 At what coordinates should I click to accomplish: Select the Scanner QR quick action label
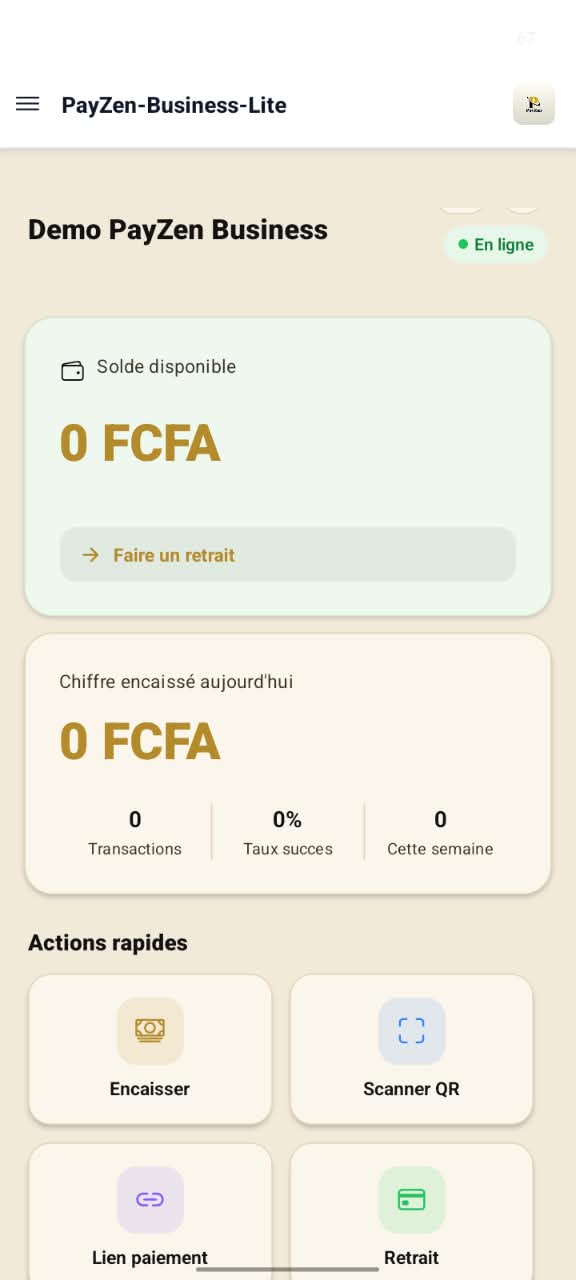(411, 1089)
